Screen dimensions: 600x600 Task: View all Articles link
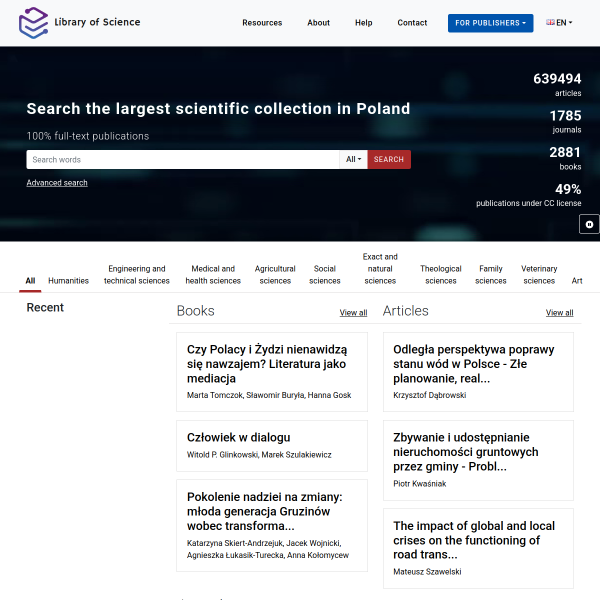(559, 313)
